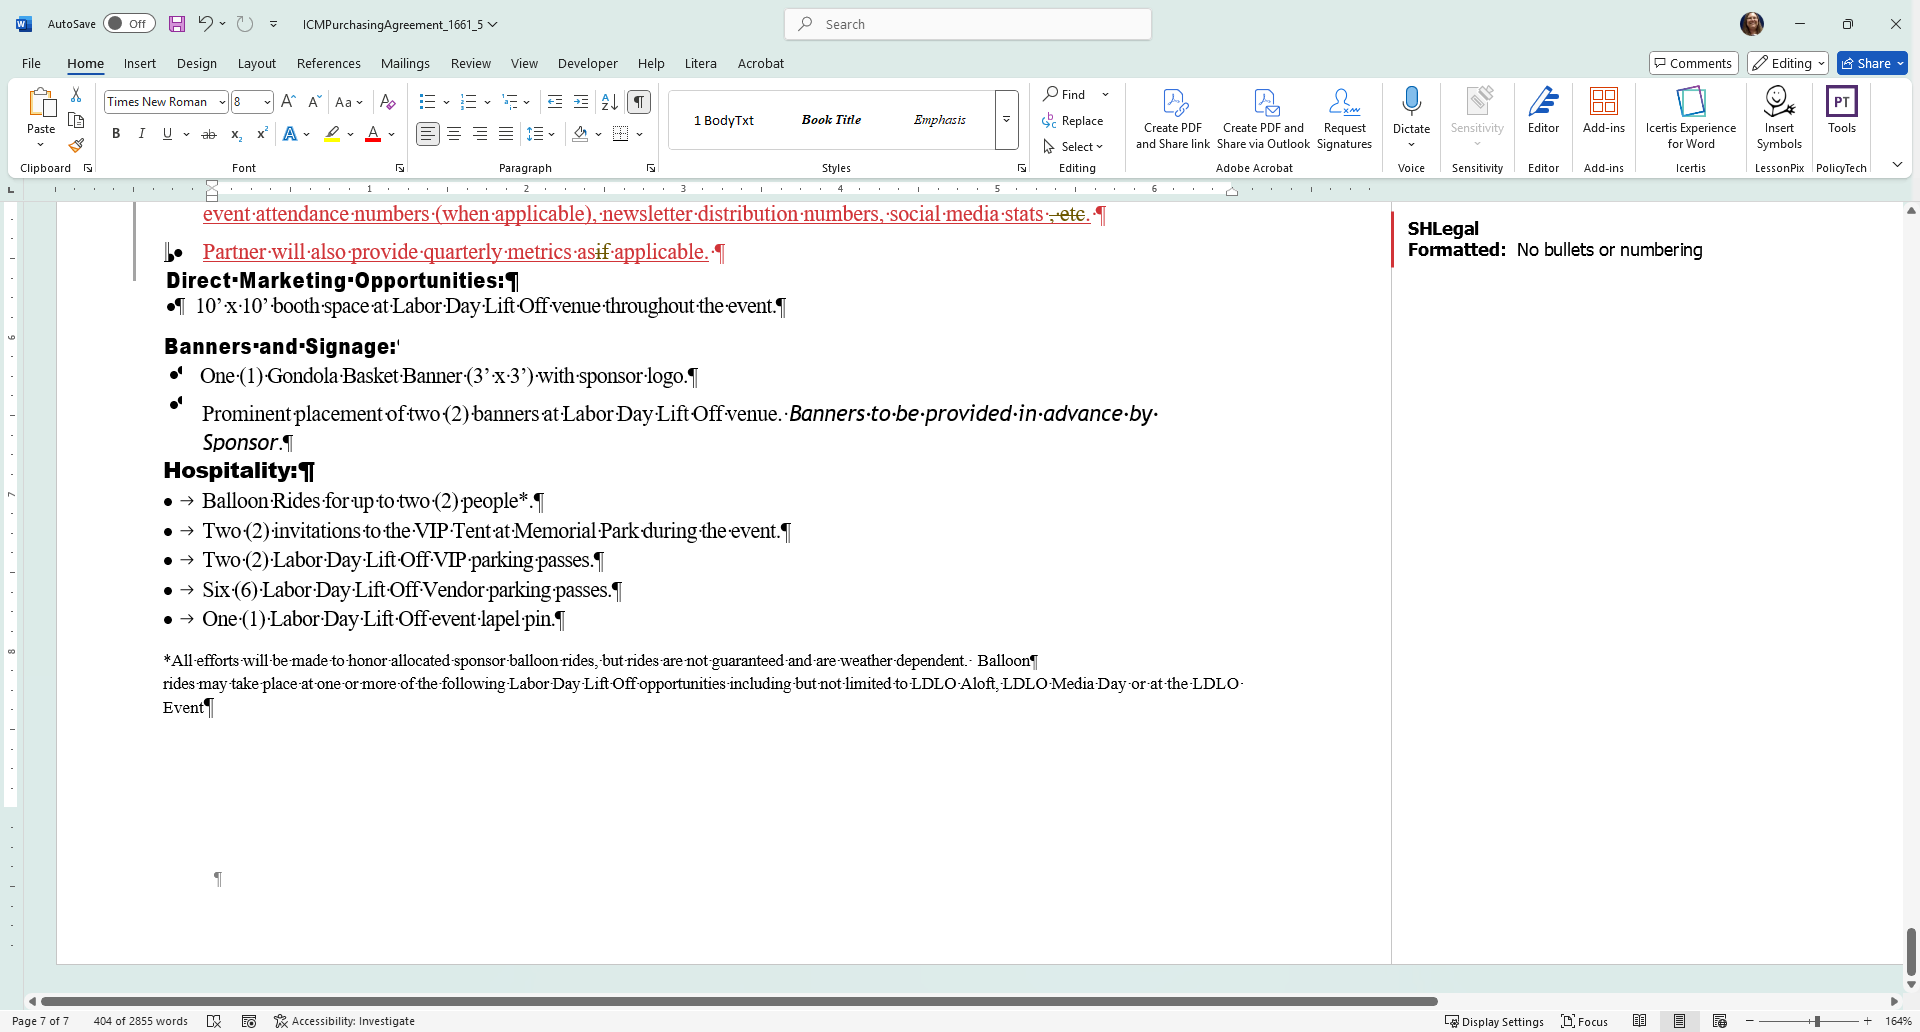Toggle Underline formatting
1920x1032 pixels.
(167, 134)
